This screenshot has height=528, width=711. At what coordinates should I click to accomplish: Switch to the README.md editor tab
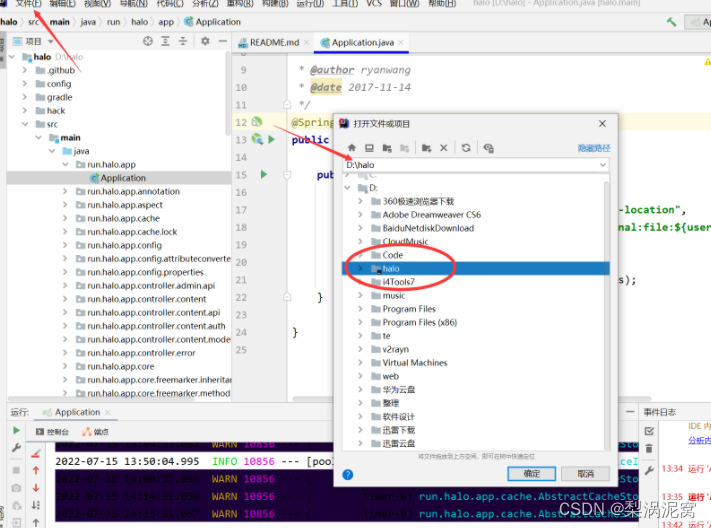pyautogui.click(x=273, y=43)
